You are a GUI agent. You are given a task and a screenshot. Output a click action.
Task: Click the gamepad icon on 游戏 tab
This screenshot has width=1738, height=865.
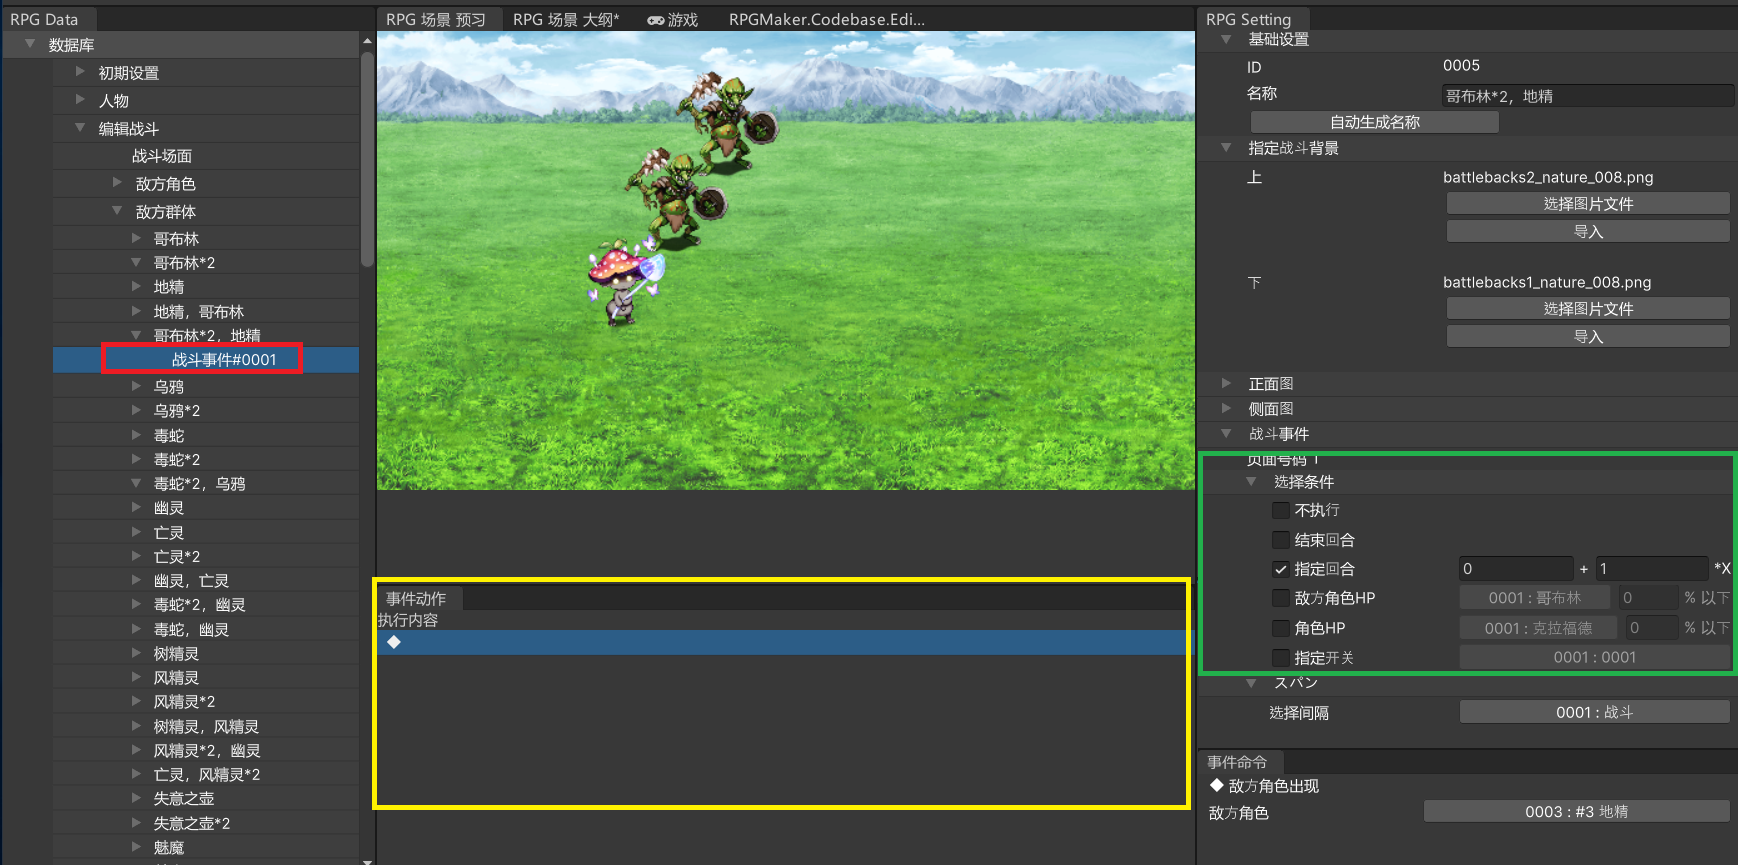(x=655, y=20)
